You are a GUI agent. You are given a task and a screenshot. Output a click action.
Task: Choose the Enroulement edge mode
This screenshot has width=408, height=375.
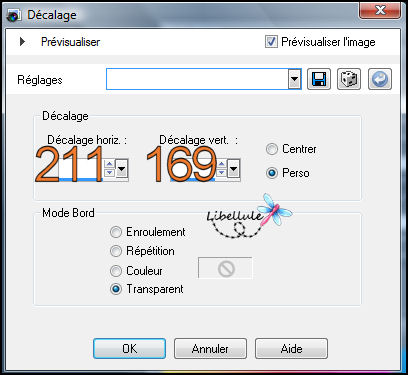116,232
